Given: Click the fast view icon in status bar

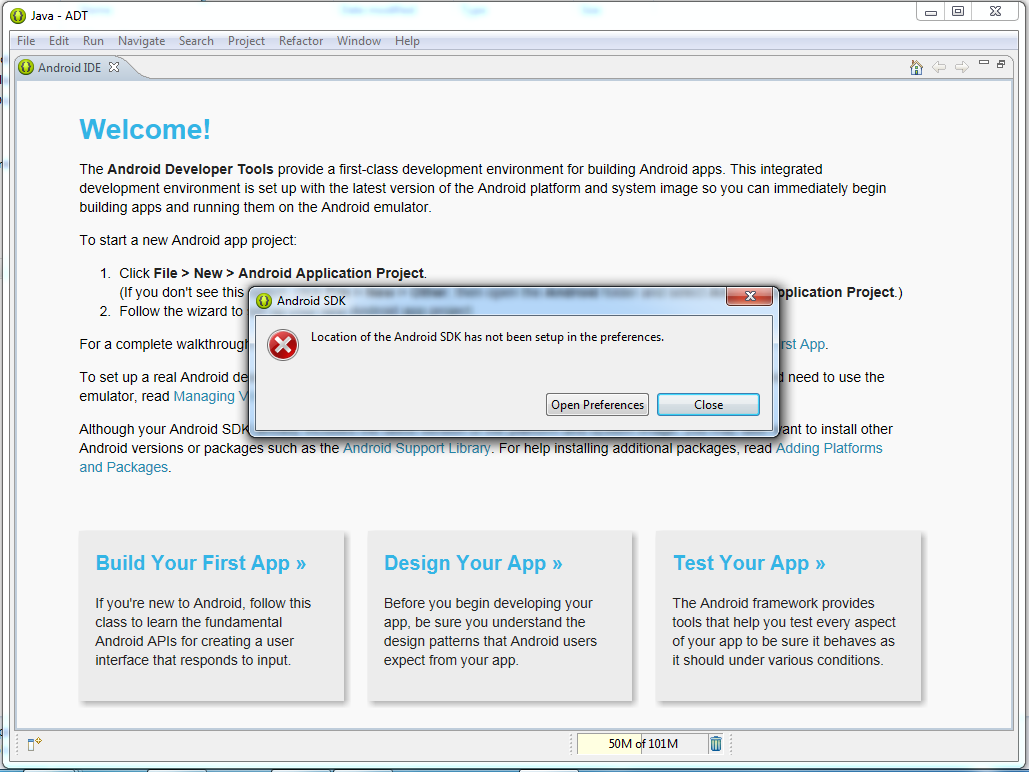Looking at the screenshot, I should click(34, 743).
